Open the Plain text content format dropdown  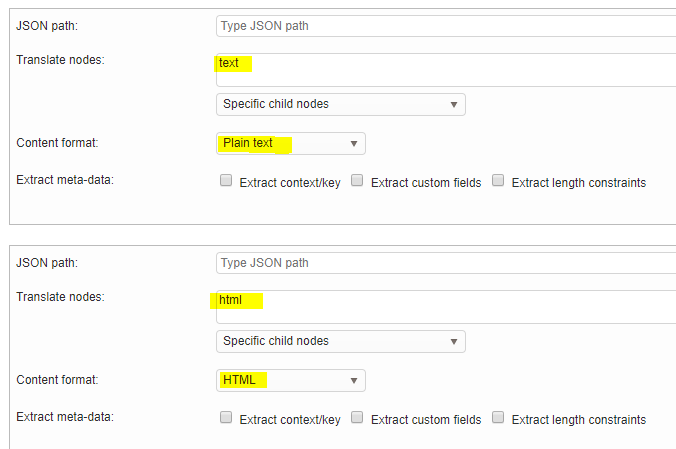(x=290, y=143)
